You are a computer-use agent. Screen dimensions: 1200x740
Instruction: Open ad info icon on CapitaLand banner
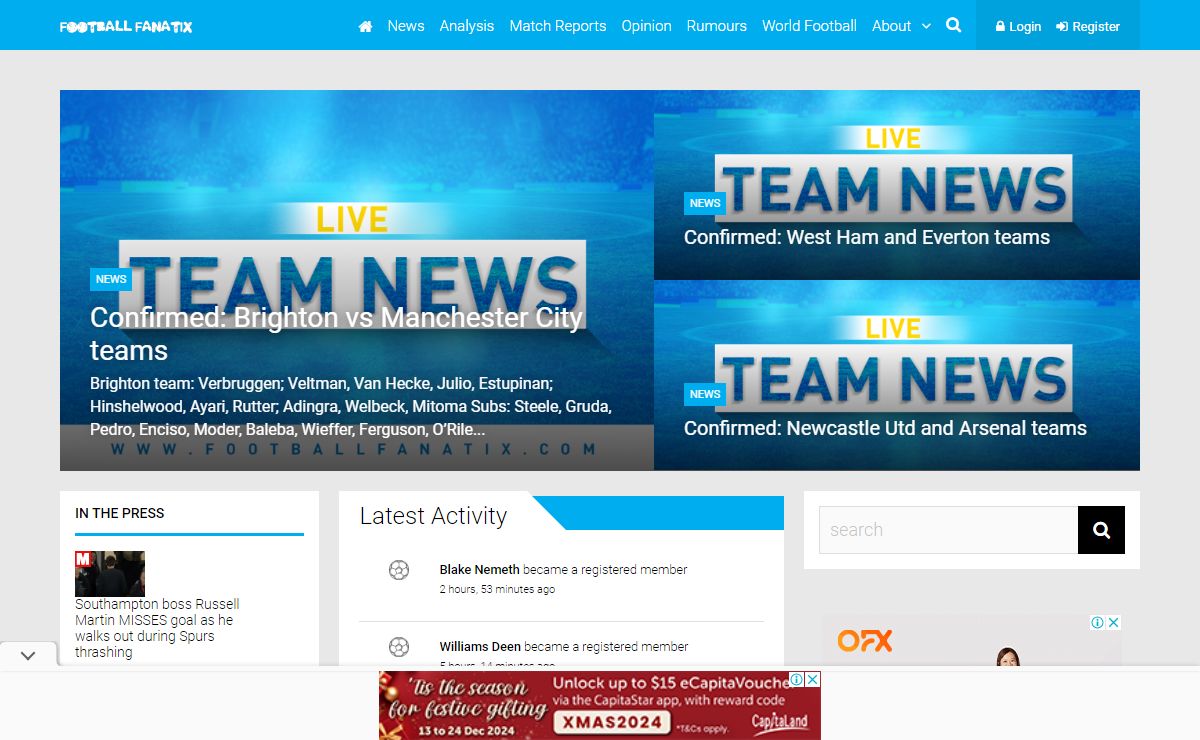pyautogui.click(x=798, y=679)
